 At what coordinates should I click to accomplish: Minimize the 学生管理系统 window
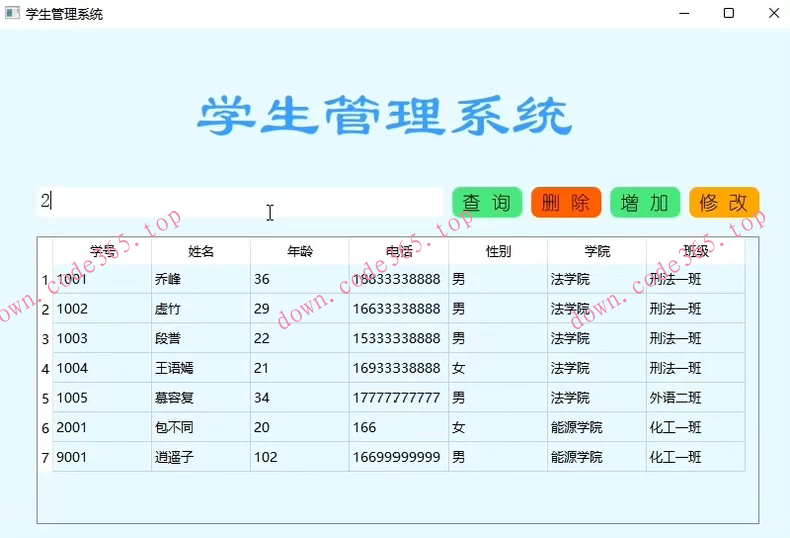(x=684, y=13)
